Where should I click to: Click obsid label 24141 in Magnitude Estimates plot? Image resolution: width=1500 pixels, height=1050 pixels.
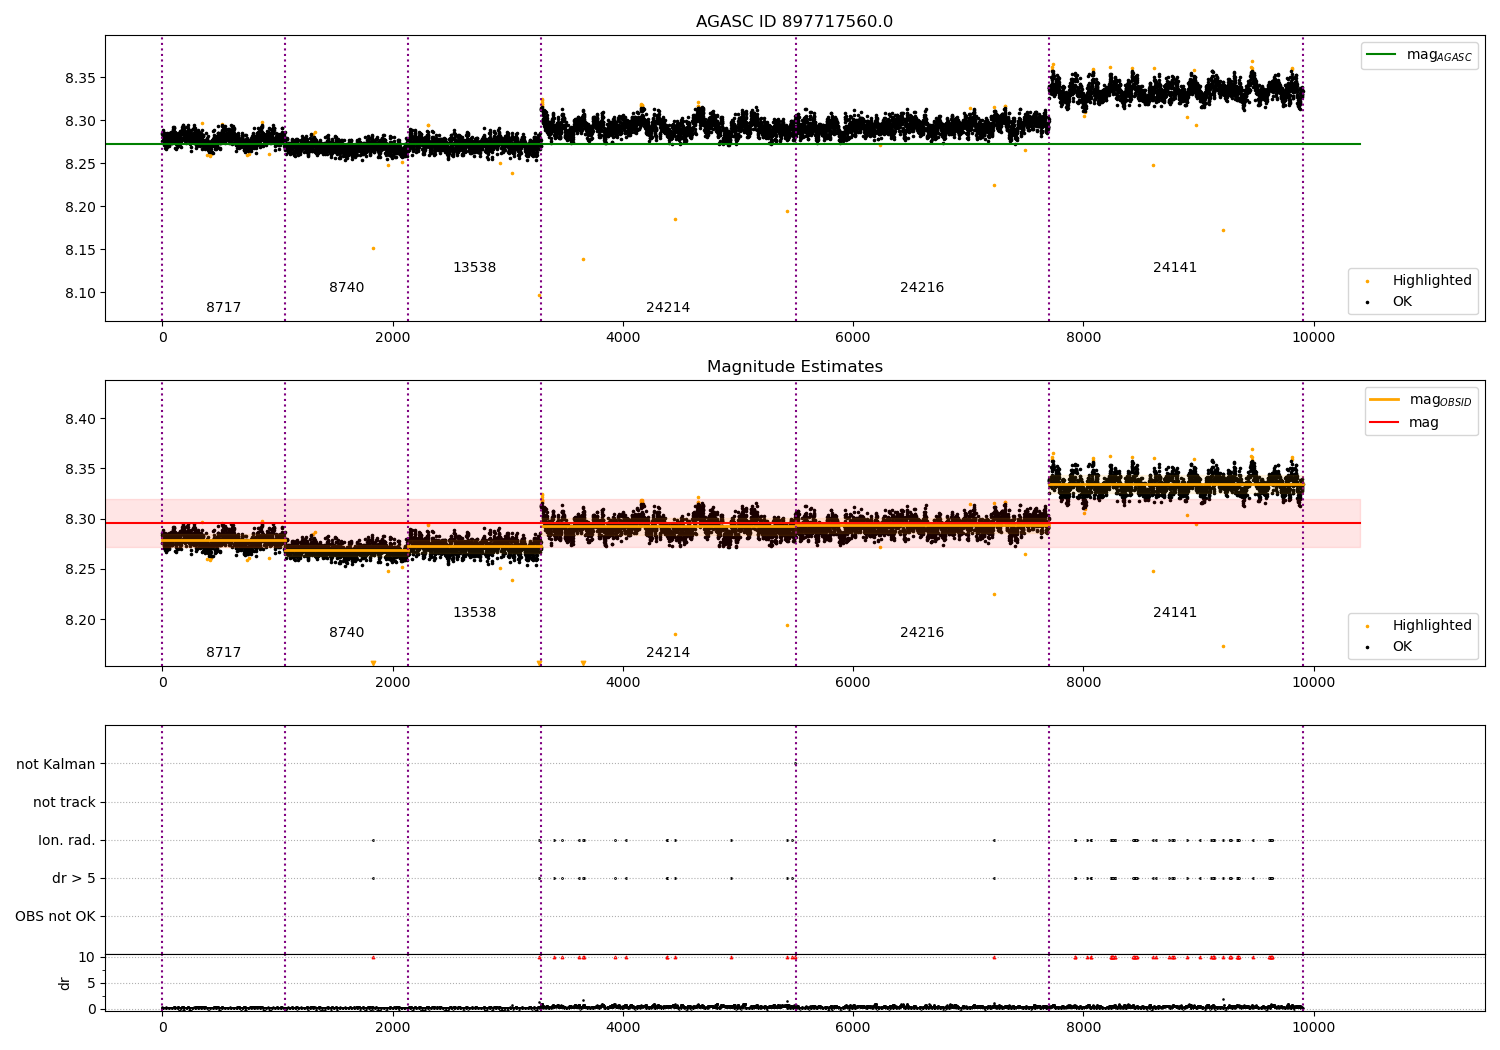pos(1175,613)
